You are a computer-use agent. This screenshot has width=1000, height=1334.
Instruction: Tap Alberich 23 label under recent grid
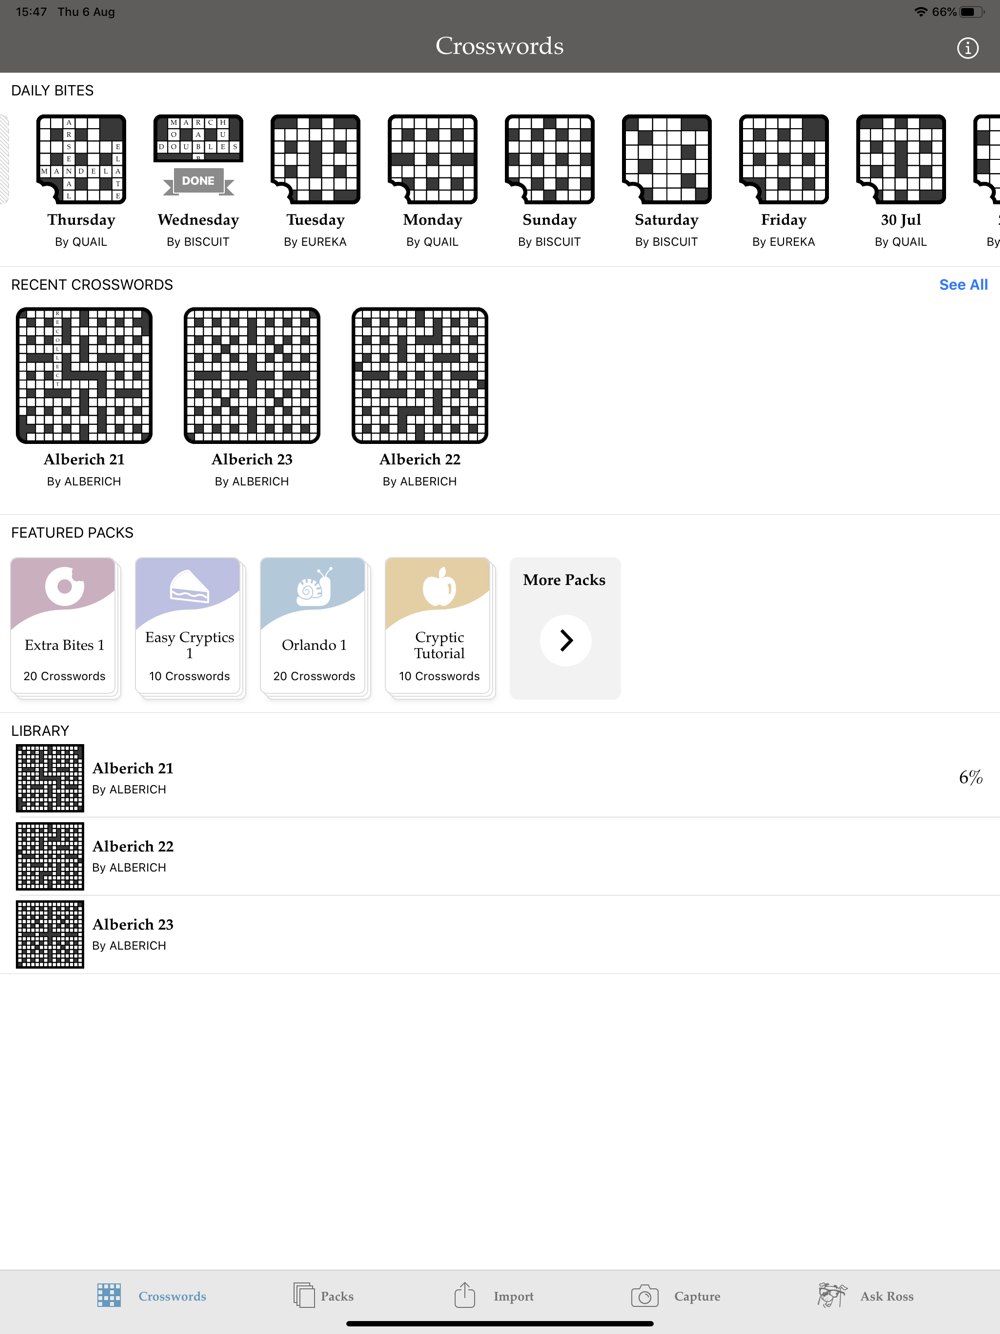252,460
